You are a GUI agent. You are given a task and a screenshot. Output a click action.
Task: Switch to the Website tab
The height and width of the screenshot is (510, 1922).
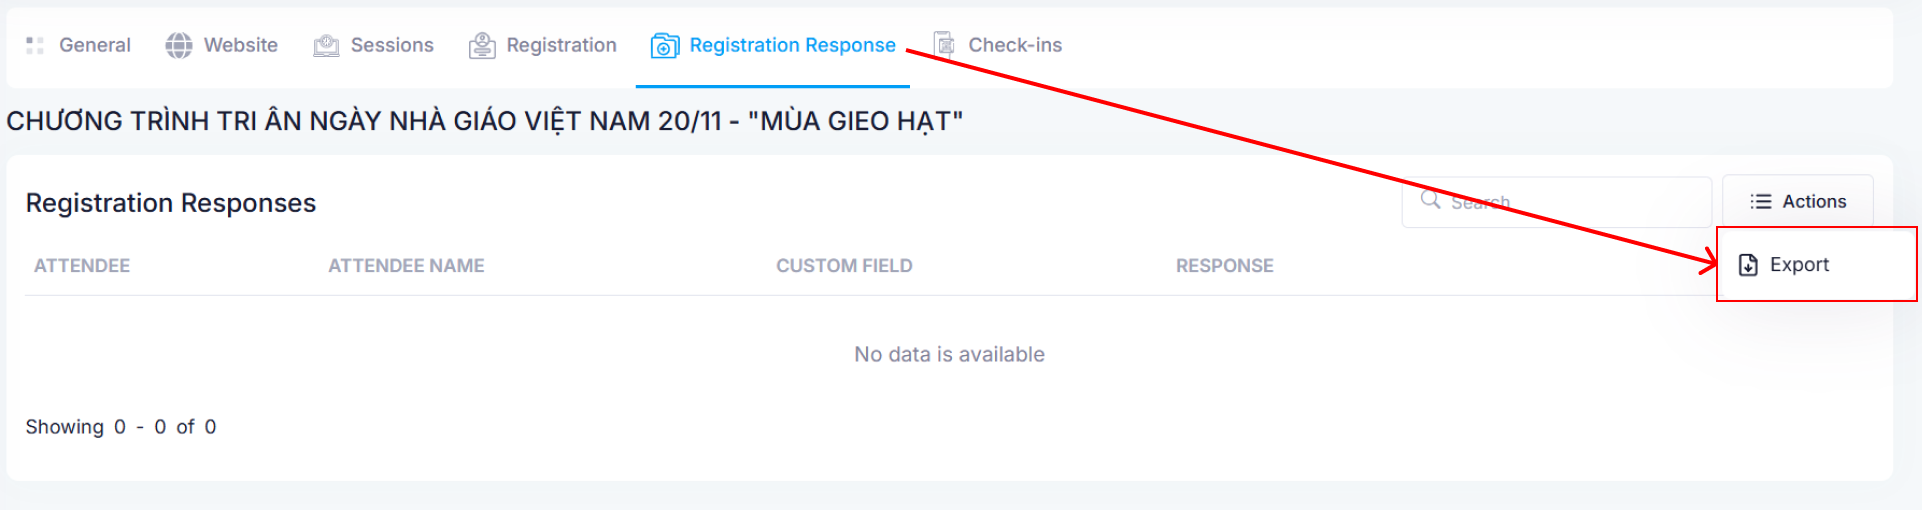point(240,46)
